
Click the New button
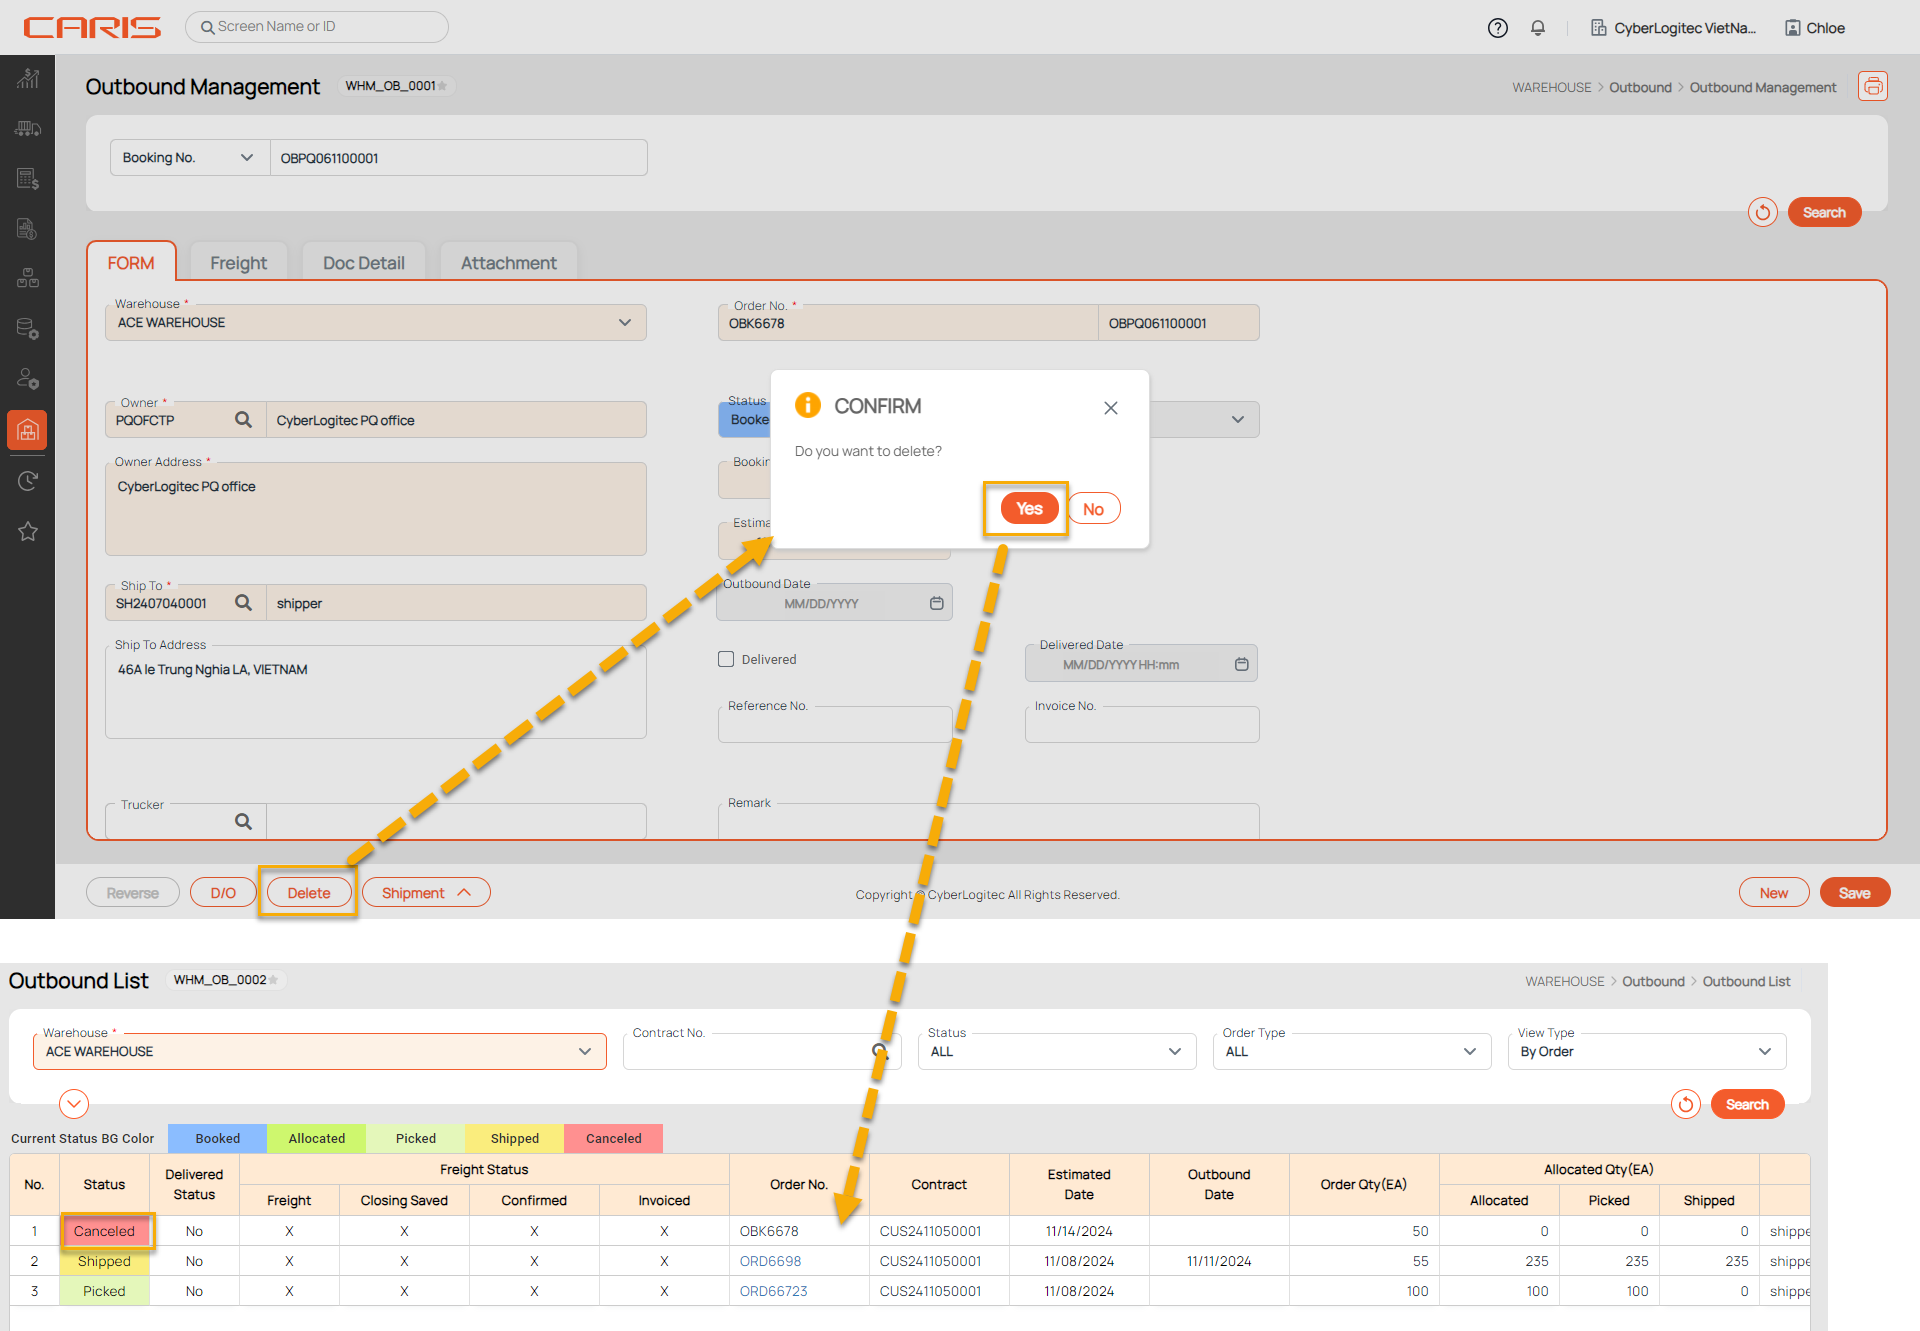pyautogui.click(x=1774, y=893)
